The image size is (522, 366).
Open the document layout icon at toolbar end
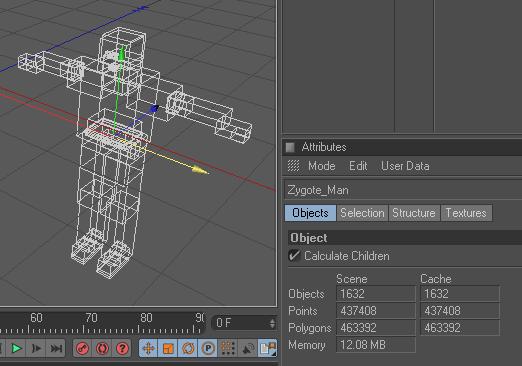coord(268,348)
